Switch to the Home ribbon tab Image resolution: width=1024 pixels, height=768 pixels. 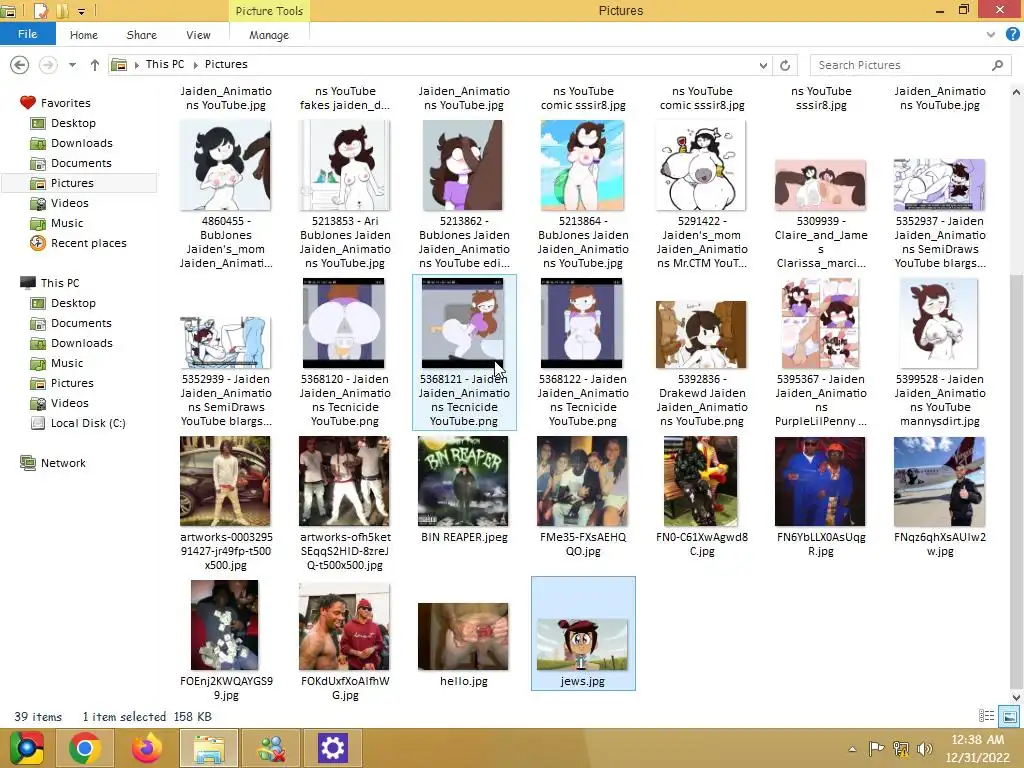coord(84,35)
